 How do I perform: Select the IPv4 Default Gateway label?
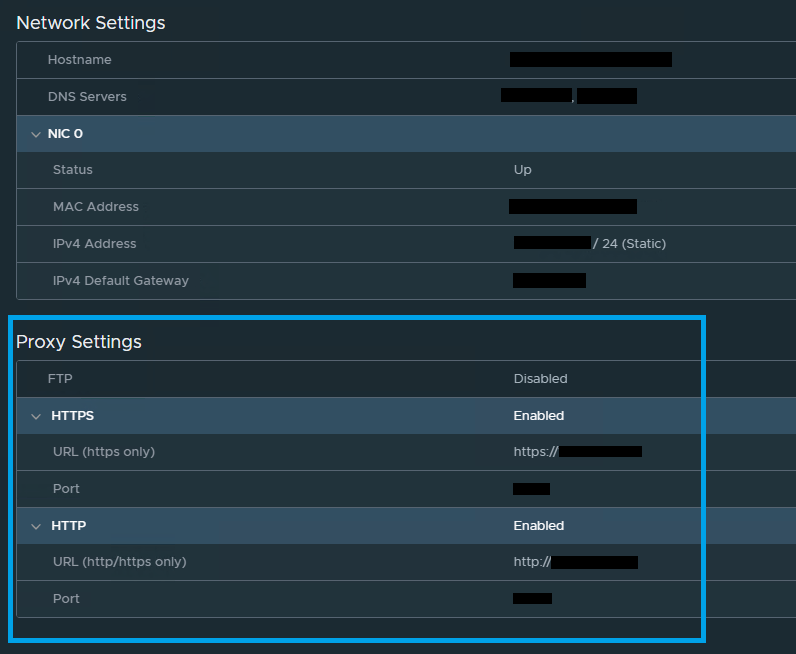120,281
